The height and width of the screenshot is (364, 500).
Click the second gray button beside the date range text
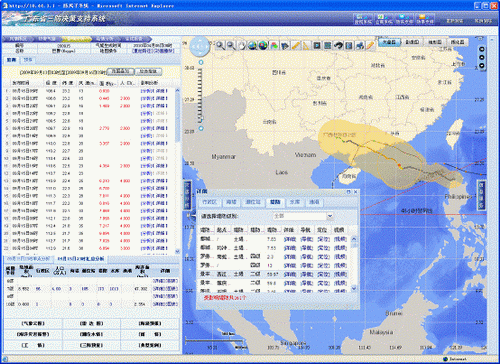tap(148, 71)
